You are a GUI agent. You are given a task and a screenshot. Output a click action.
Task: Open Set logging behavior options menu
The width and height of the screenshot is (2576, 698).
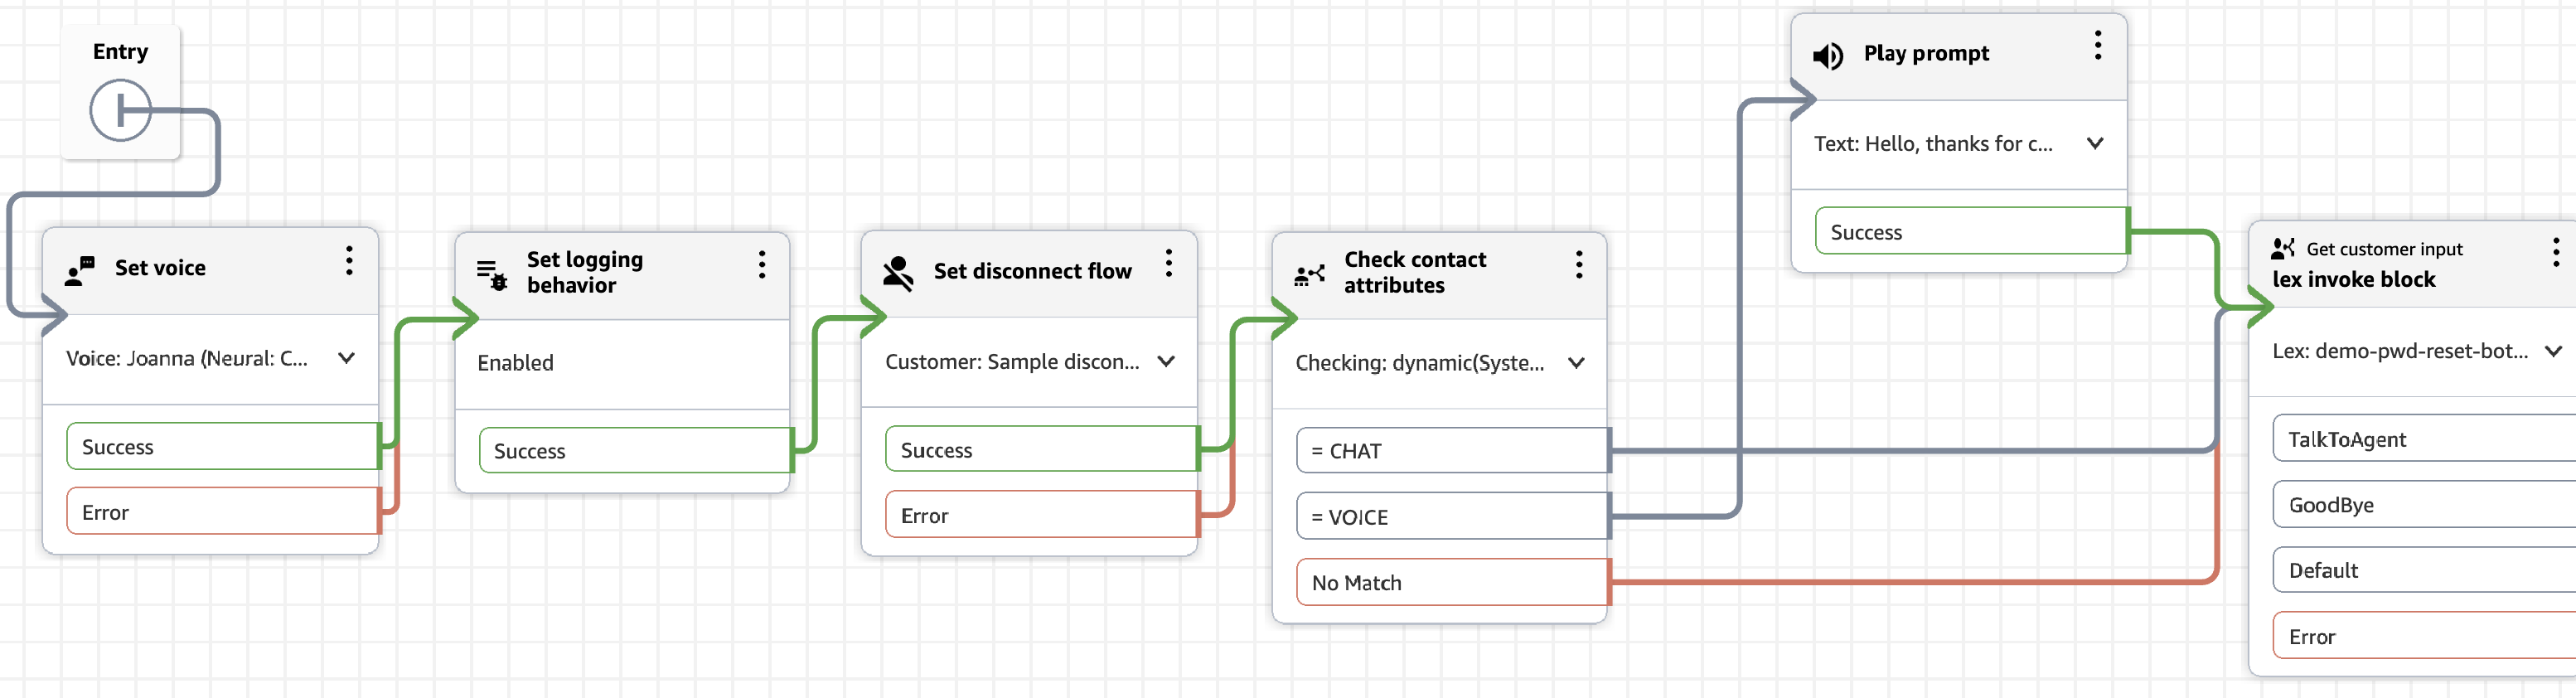tap(762, 265)
